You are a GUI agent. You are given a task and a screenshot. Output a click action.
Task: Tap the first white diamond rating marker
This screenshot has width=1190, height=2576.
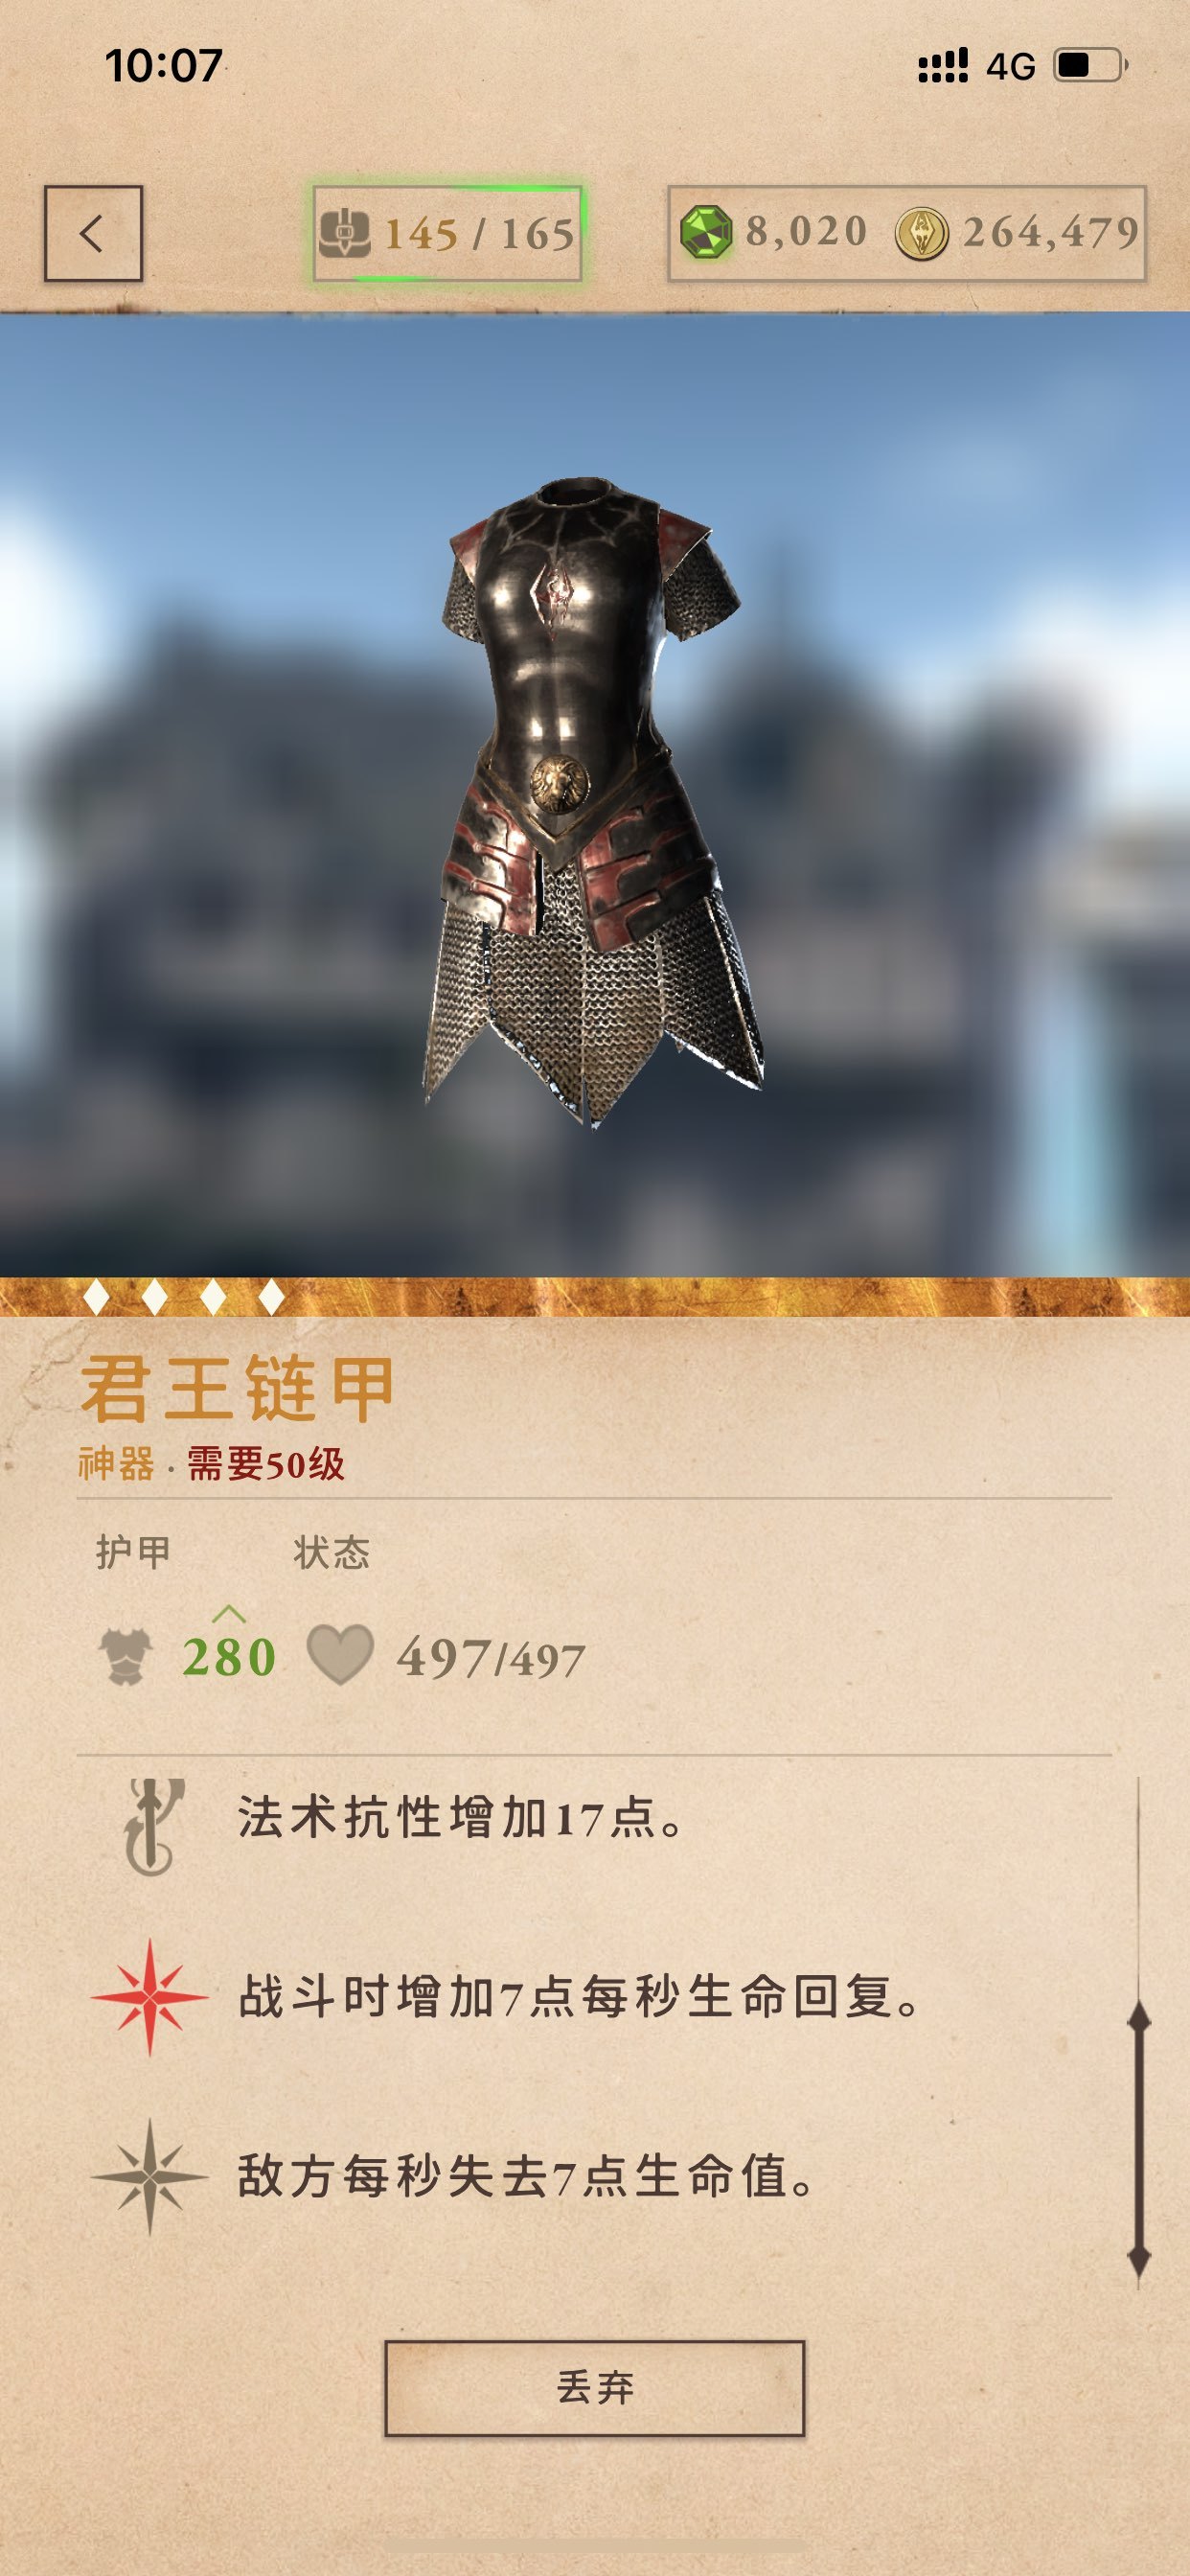[97, 1297]
